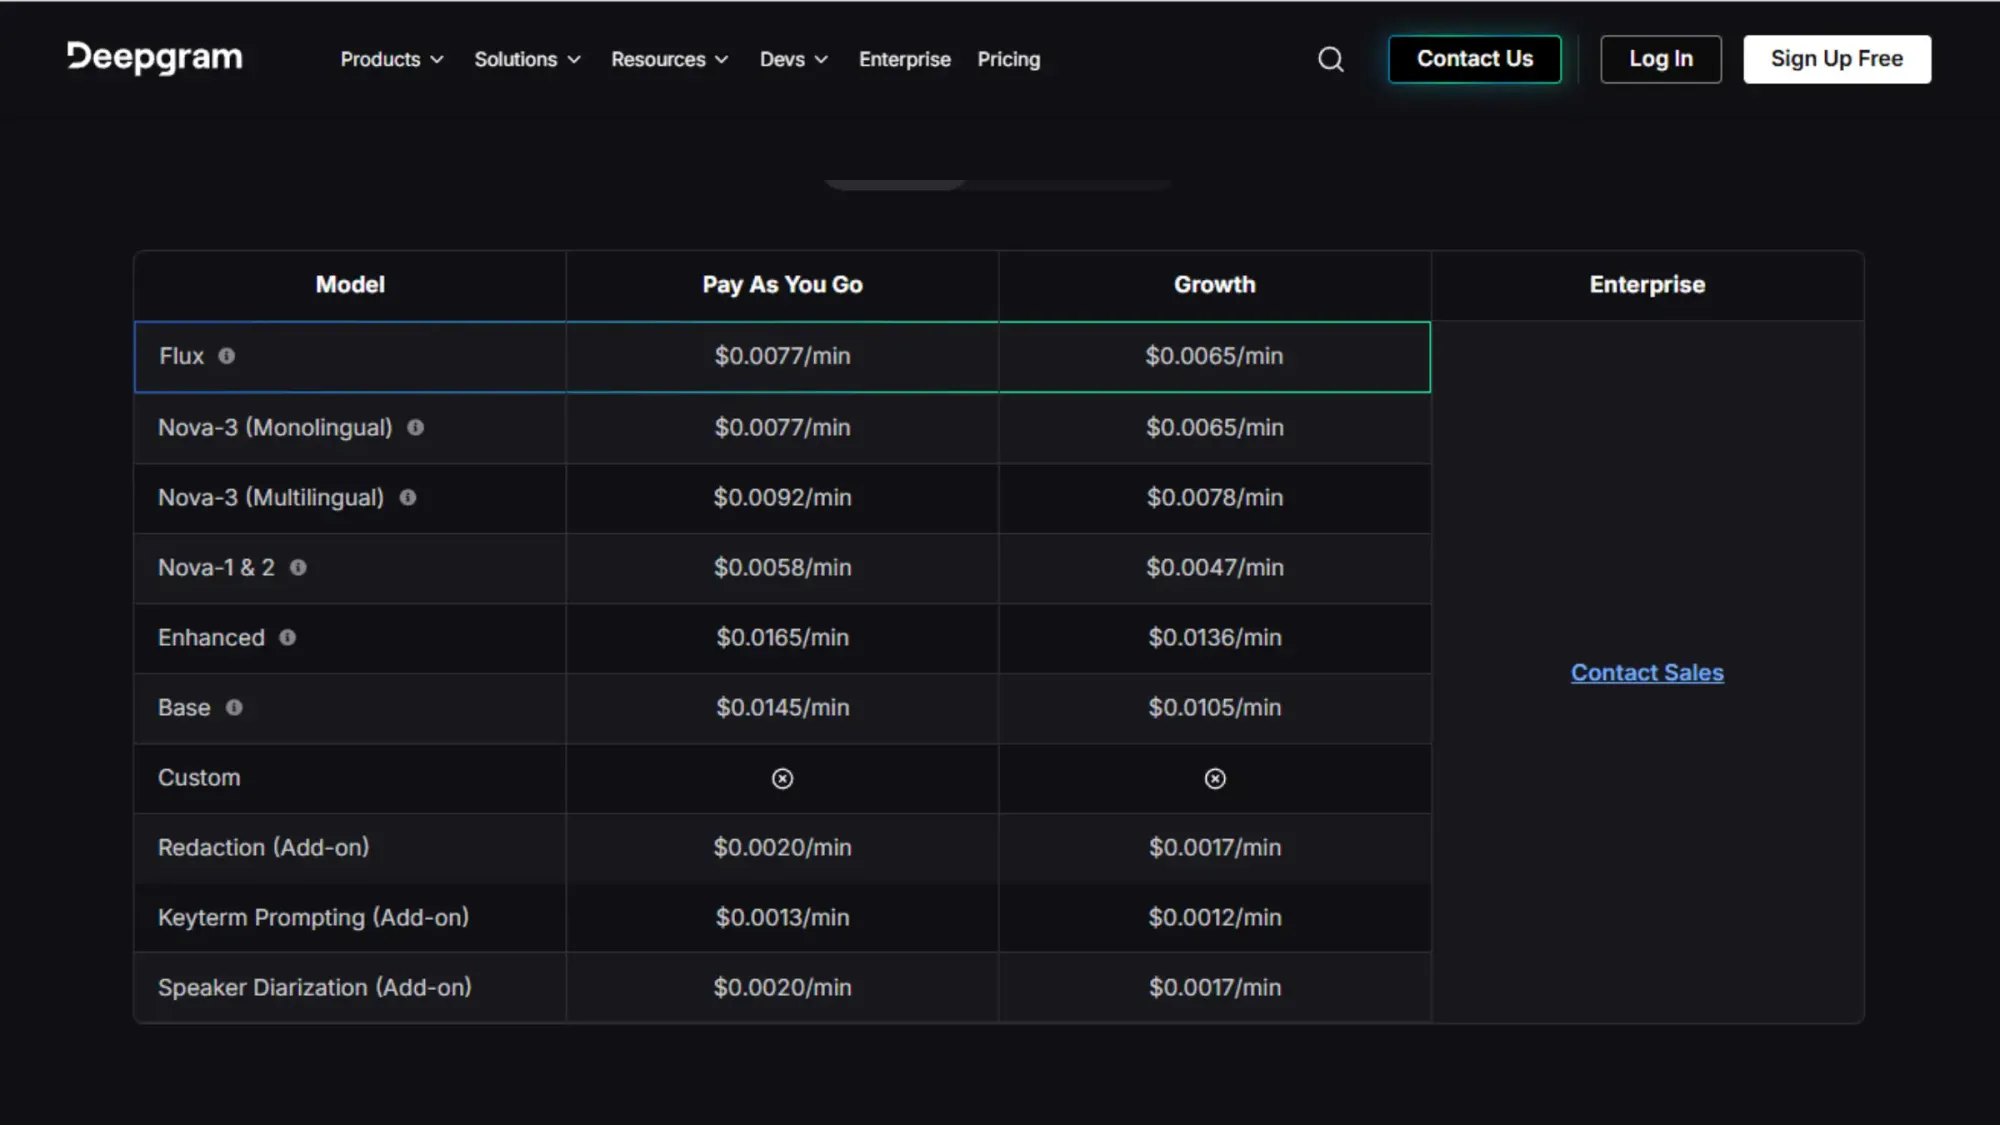The image size is (2000, 1125).
Task: Click the Base model info icon
Action: (234, 707)
